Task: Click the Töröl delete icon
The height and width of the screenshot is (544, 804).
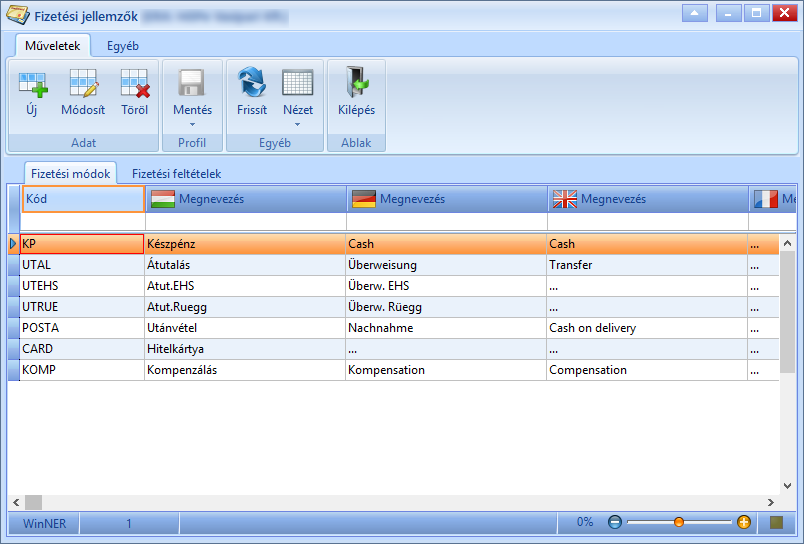Action: (x=135, y=84)
